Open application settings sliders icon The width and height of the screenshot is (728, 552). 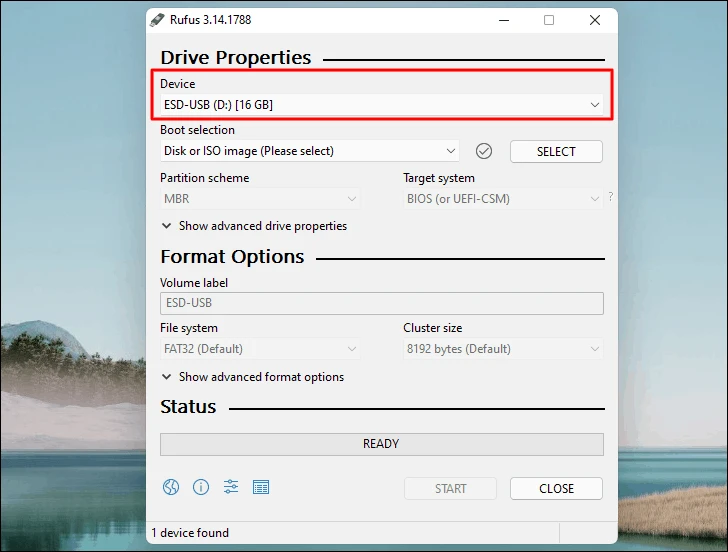click(231, 487)
